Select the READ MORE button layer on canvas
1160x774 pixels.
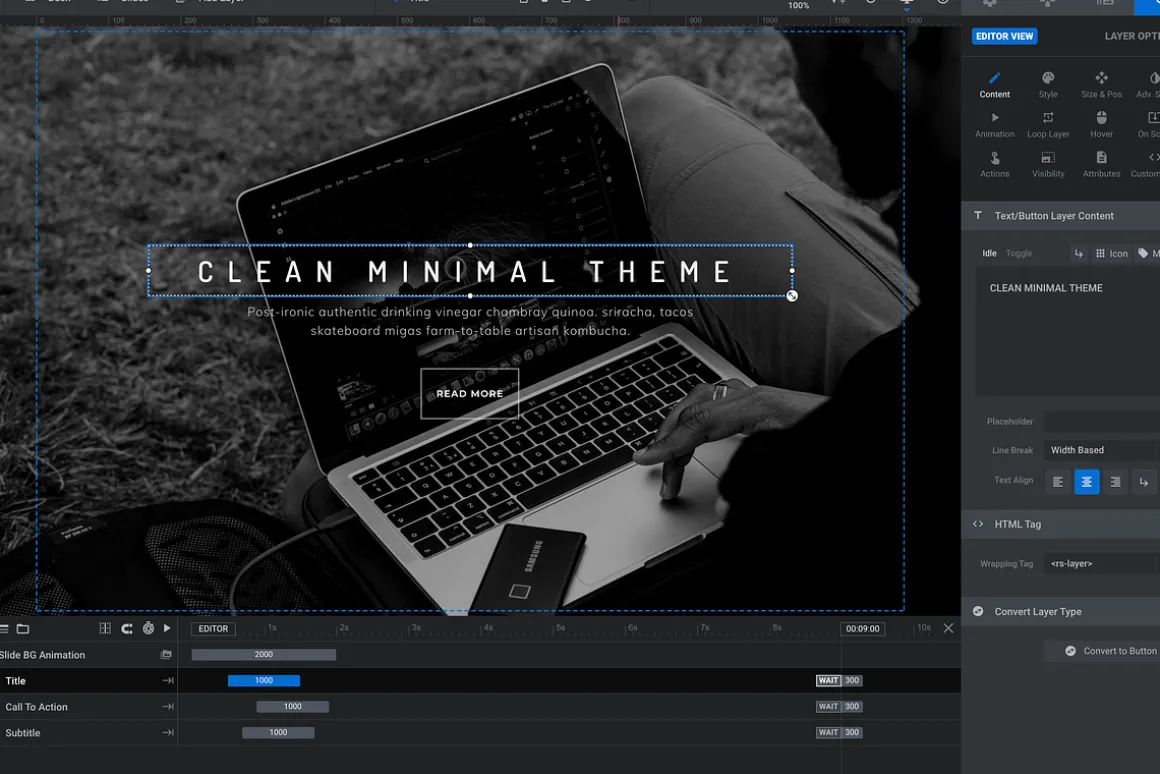(470, 394)
